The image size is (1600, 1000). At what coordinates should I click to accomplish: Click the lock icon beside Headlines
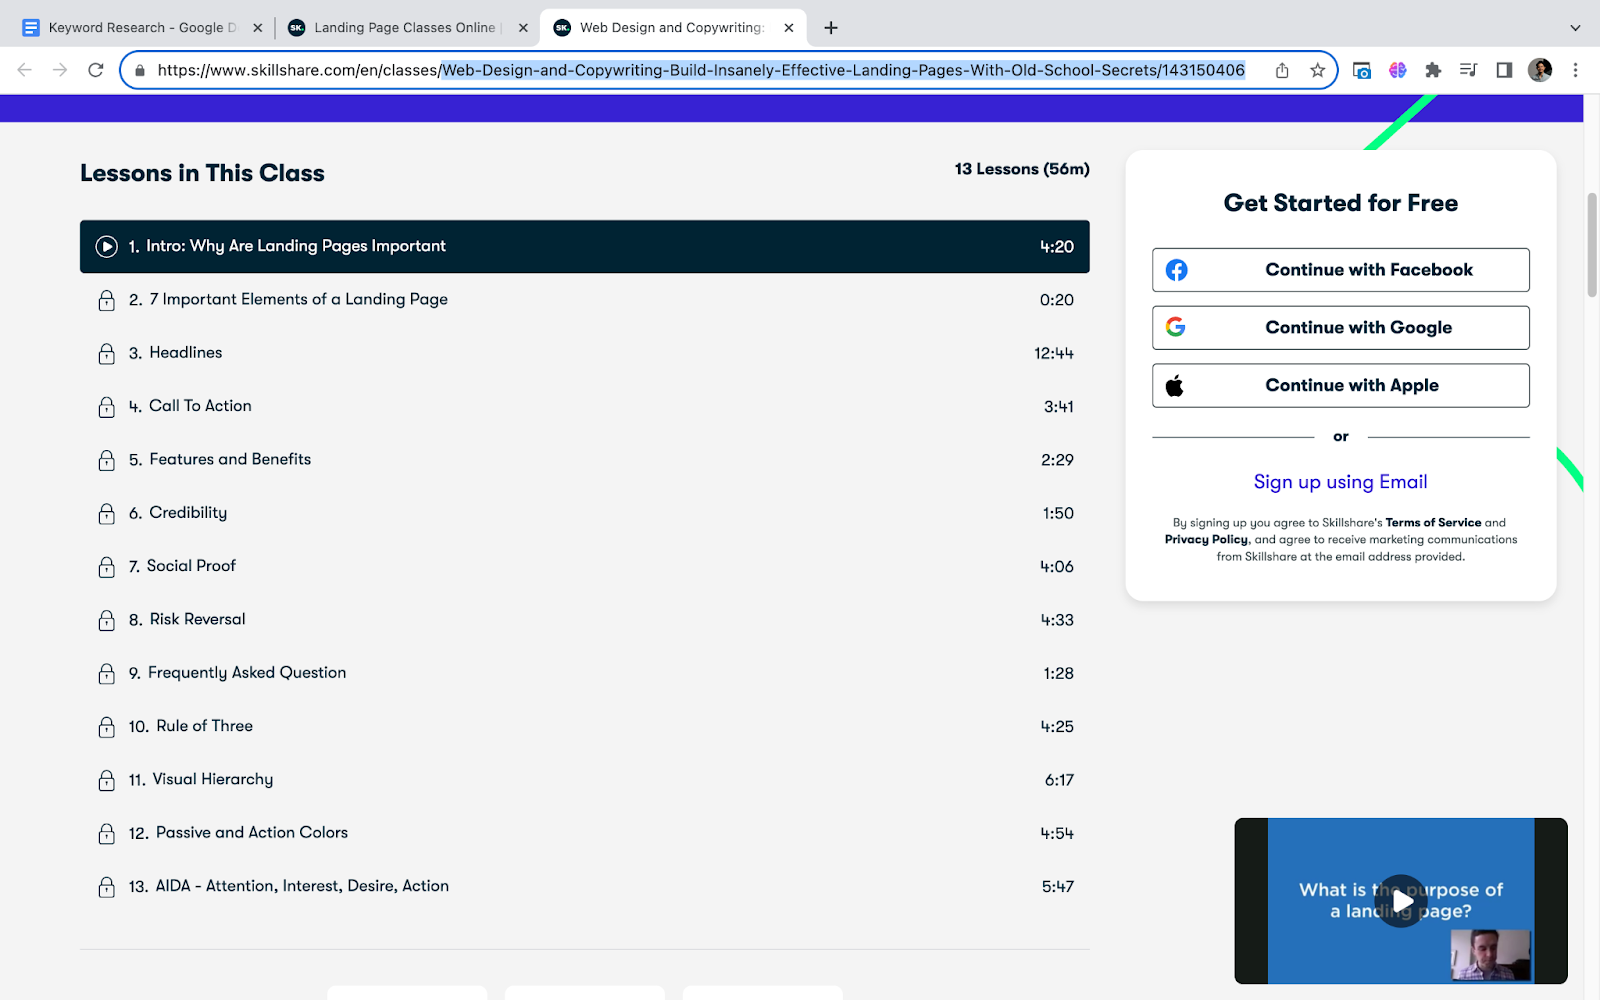107,353
